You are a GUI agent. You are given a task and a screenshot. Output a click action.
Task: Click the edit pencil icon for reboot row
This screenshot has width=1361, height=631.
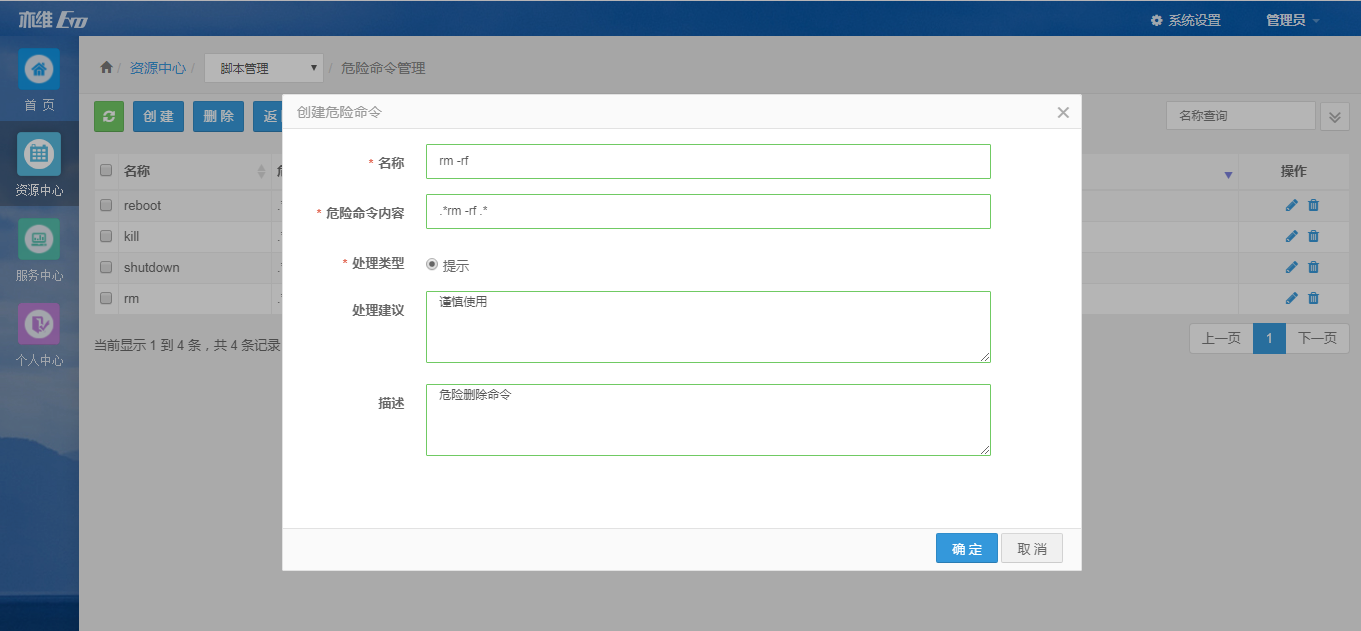point(1291,205)
